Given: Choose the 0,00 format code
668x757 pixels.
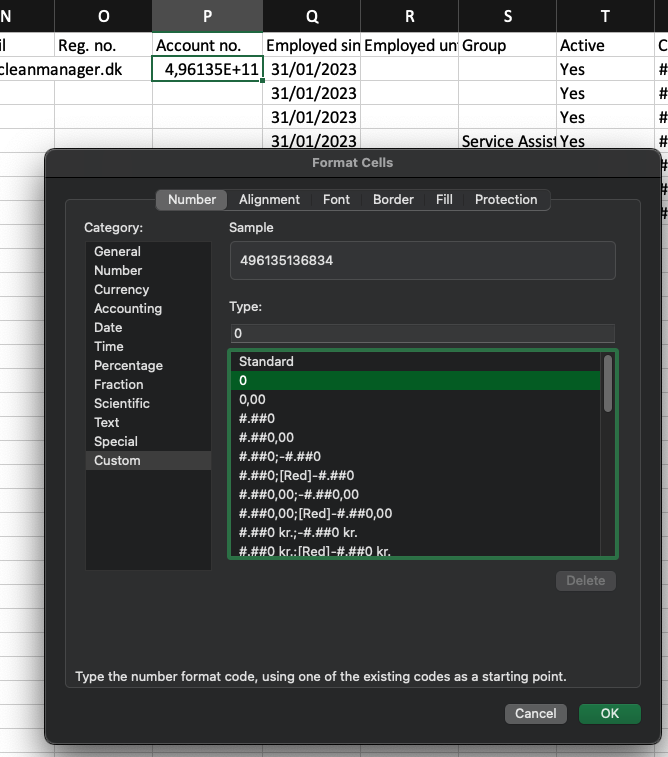Looking at the screenshot, I should (x=252, y=399).
